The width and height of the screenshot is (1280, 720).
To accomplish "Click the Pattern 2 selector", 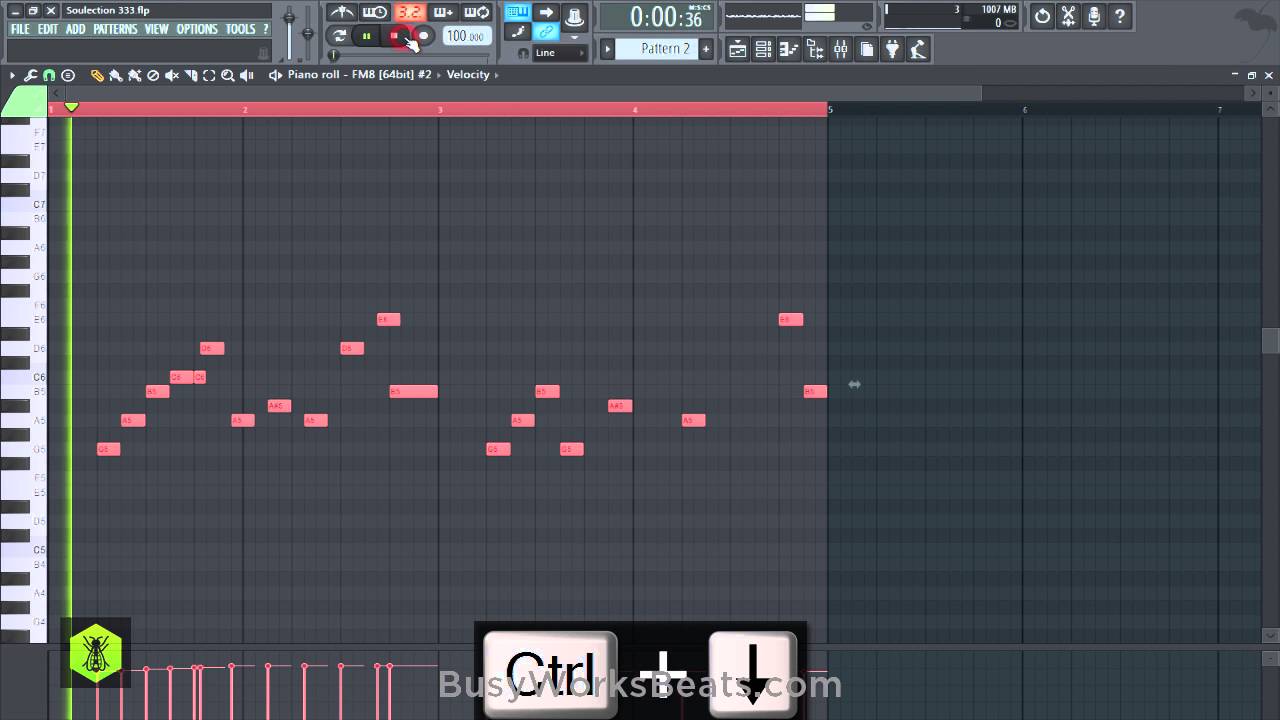I will coord(658,49).
